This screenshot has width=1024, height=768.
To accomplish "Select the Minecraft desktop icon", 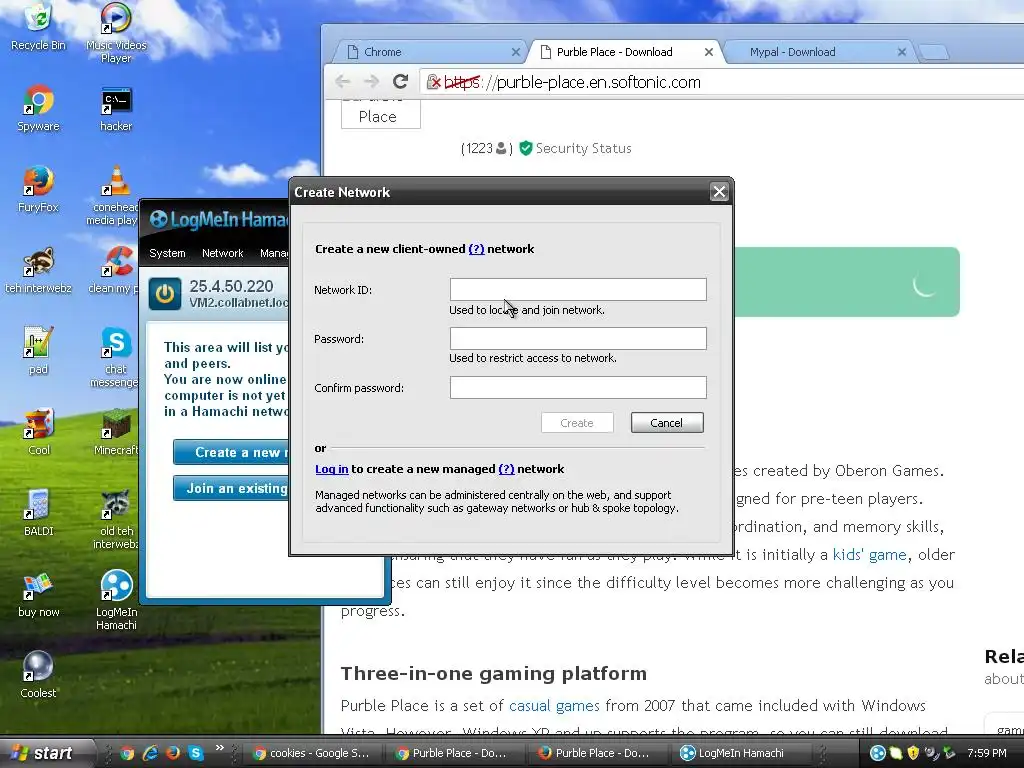I will 116,432.
